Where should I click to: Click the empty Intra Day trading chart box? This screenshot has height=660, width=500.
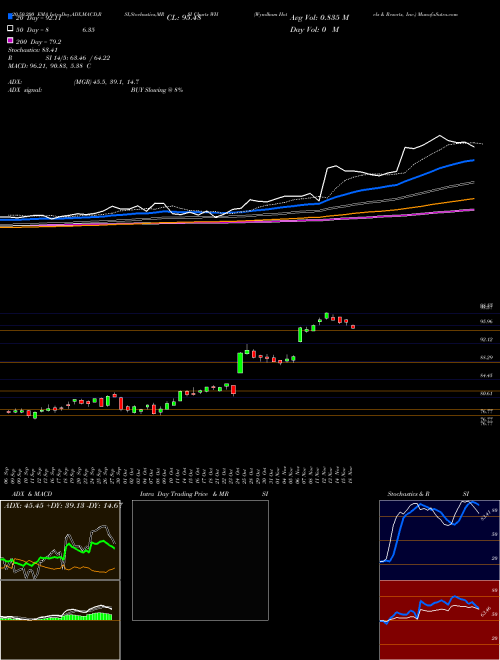(x=200, y=560)
